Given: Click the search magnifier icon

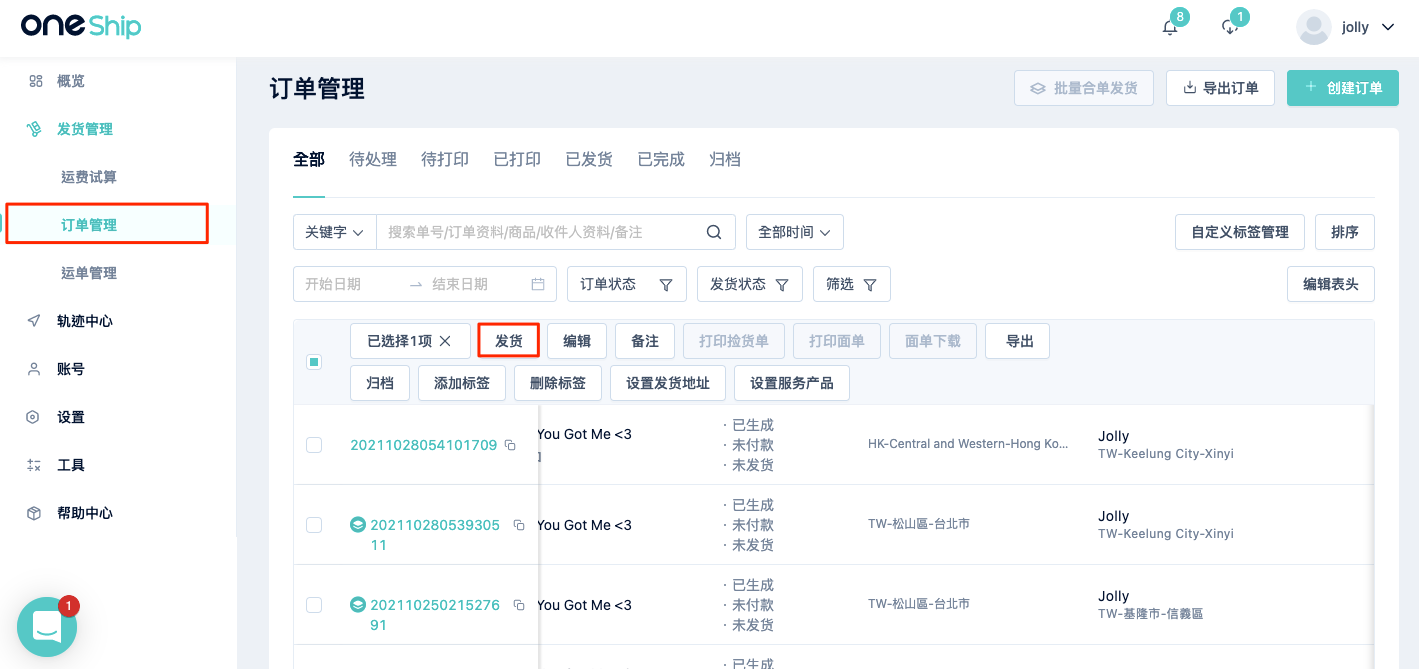Looking at the screenshot, I should point(714,232).
